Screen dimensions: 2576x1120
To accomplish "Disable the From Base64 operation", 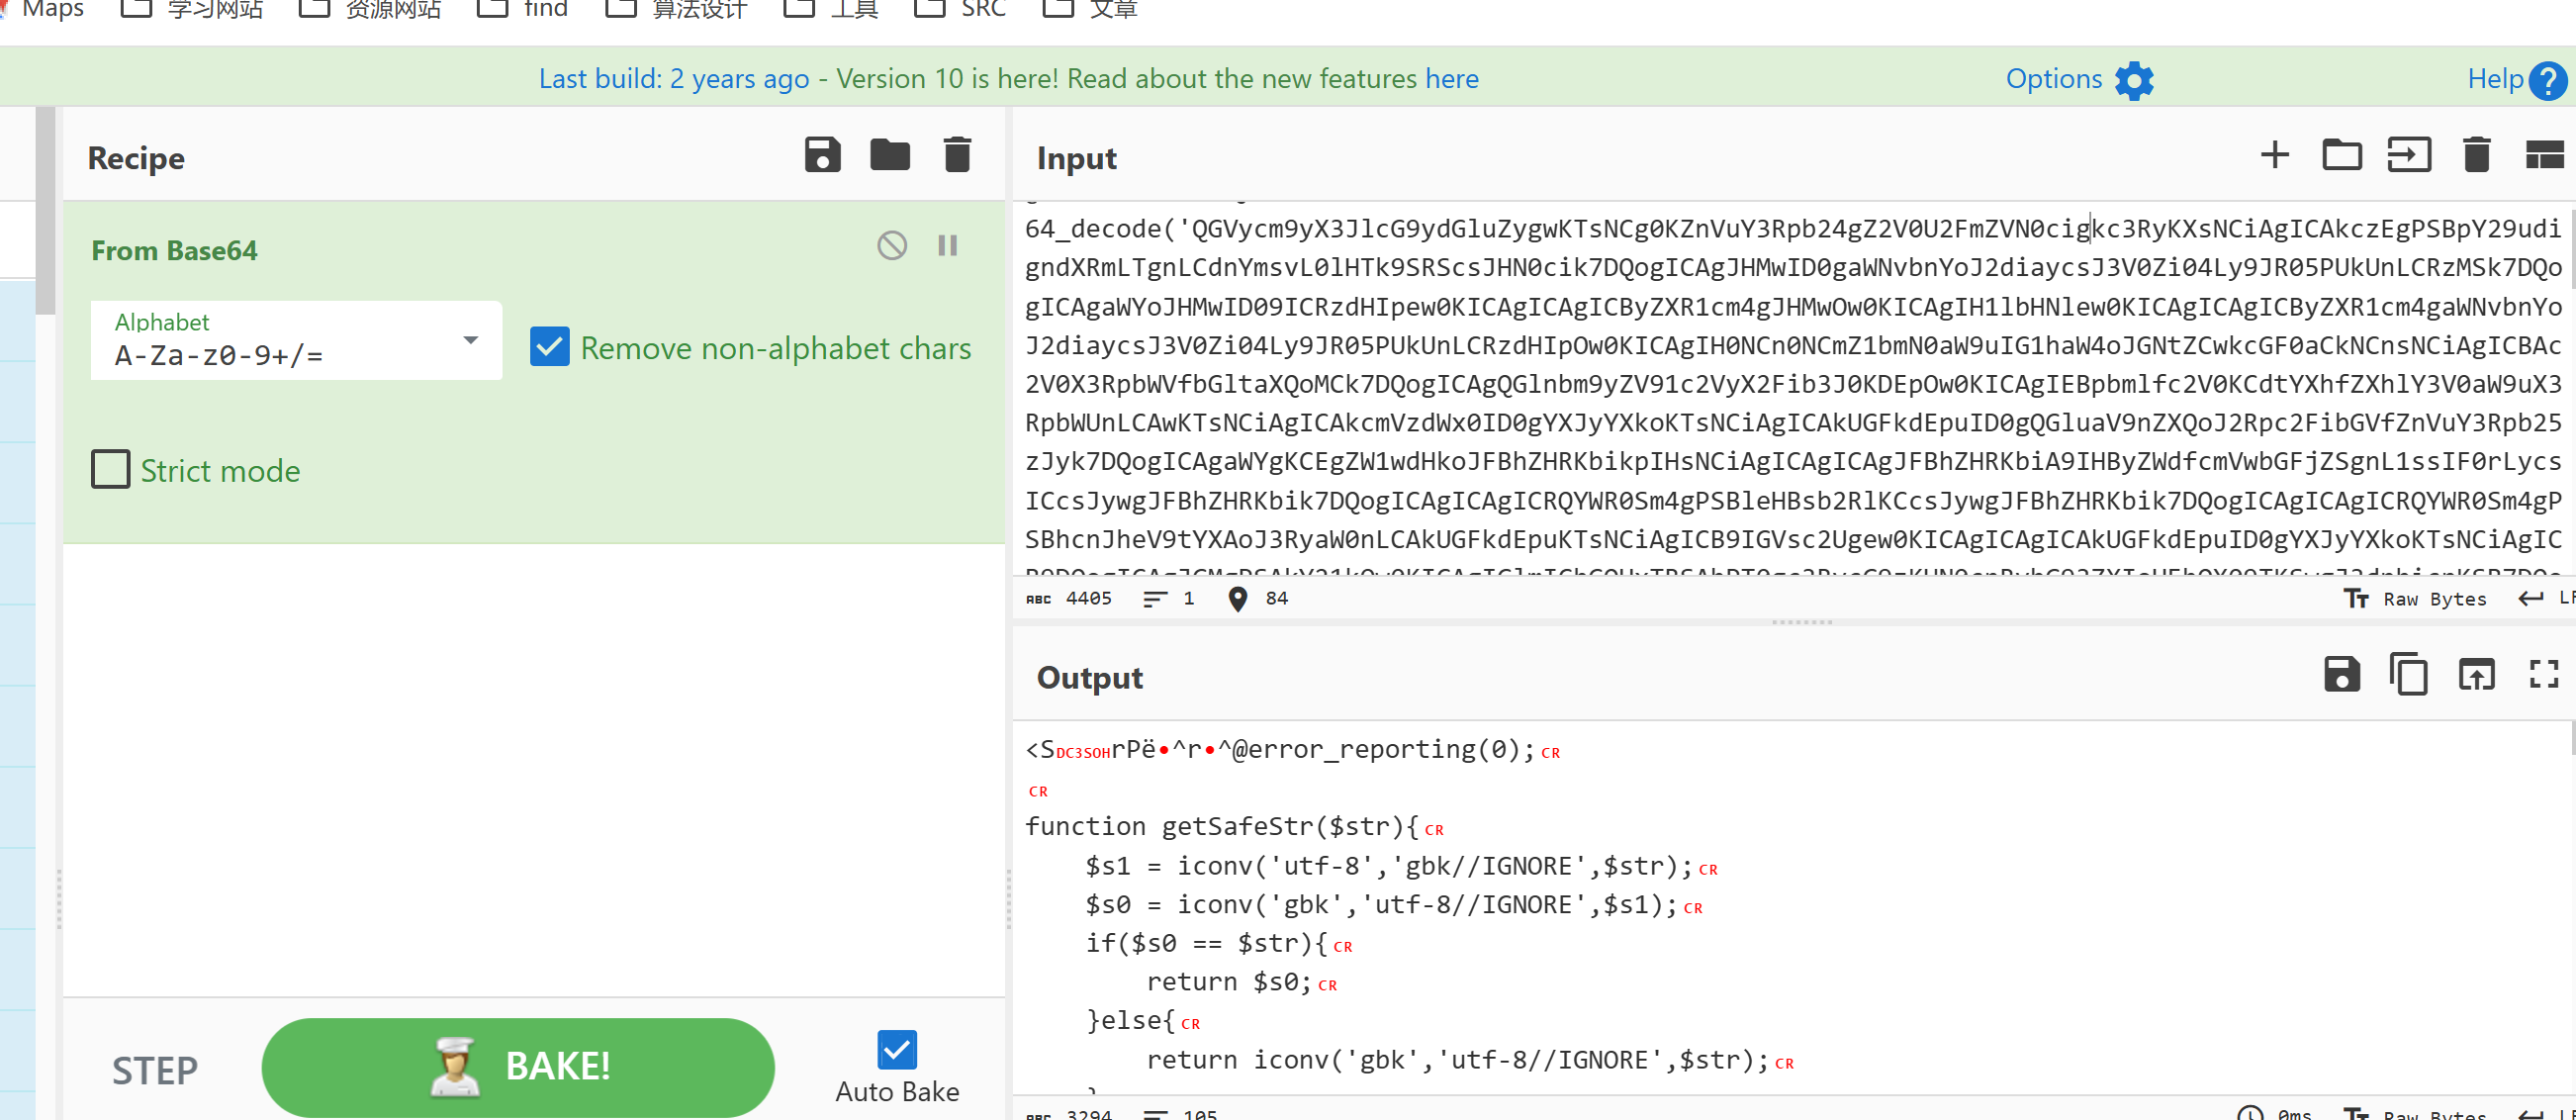I will click(891, 245).
